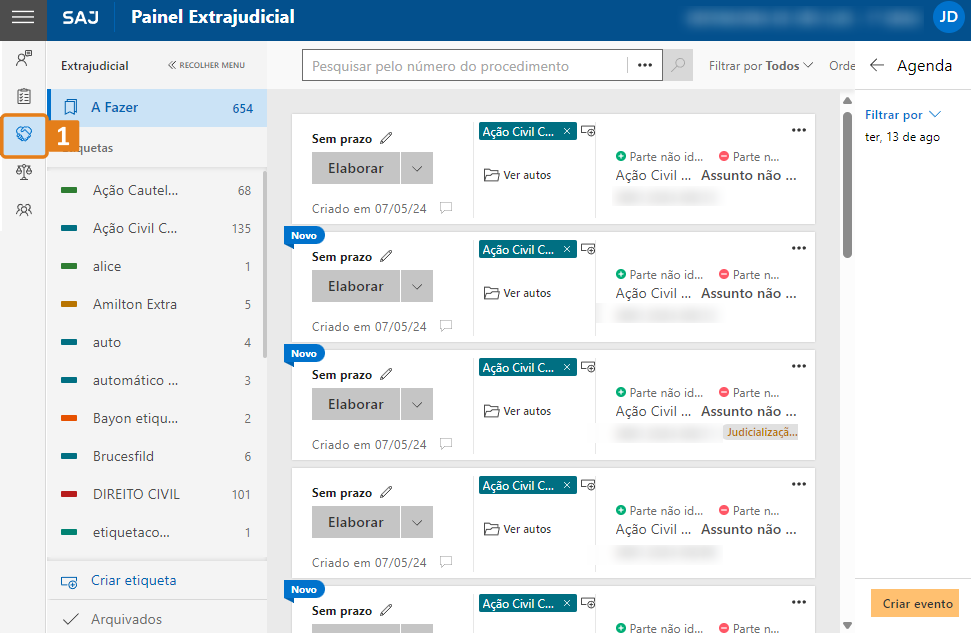Open Arquivados section

(126, 619)
